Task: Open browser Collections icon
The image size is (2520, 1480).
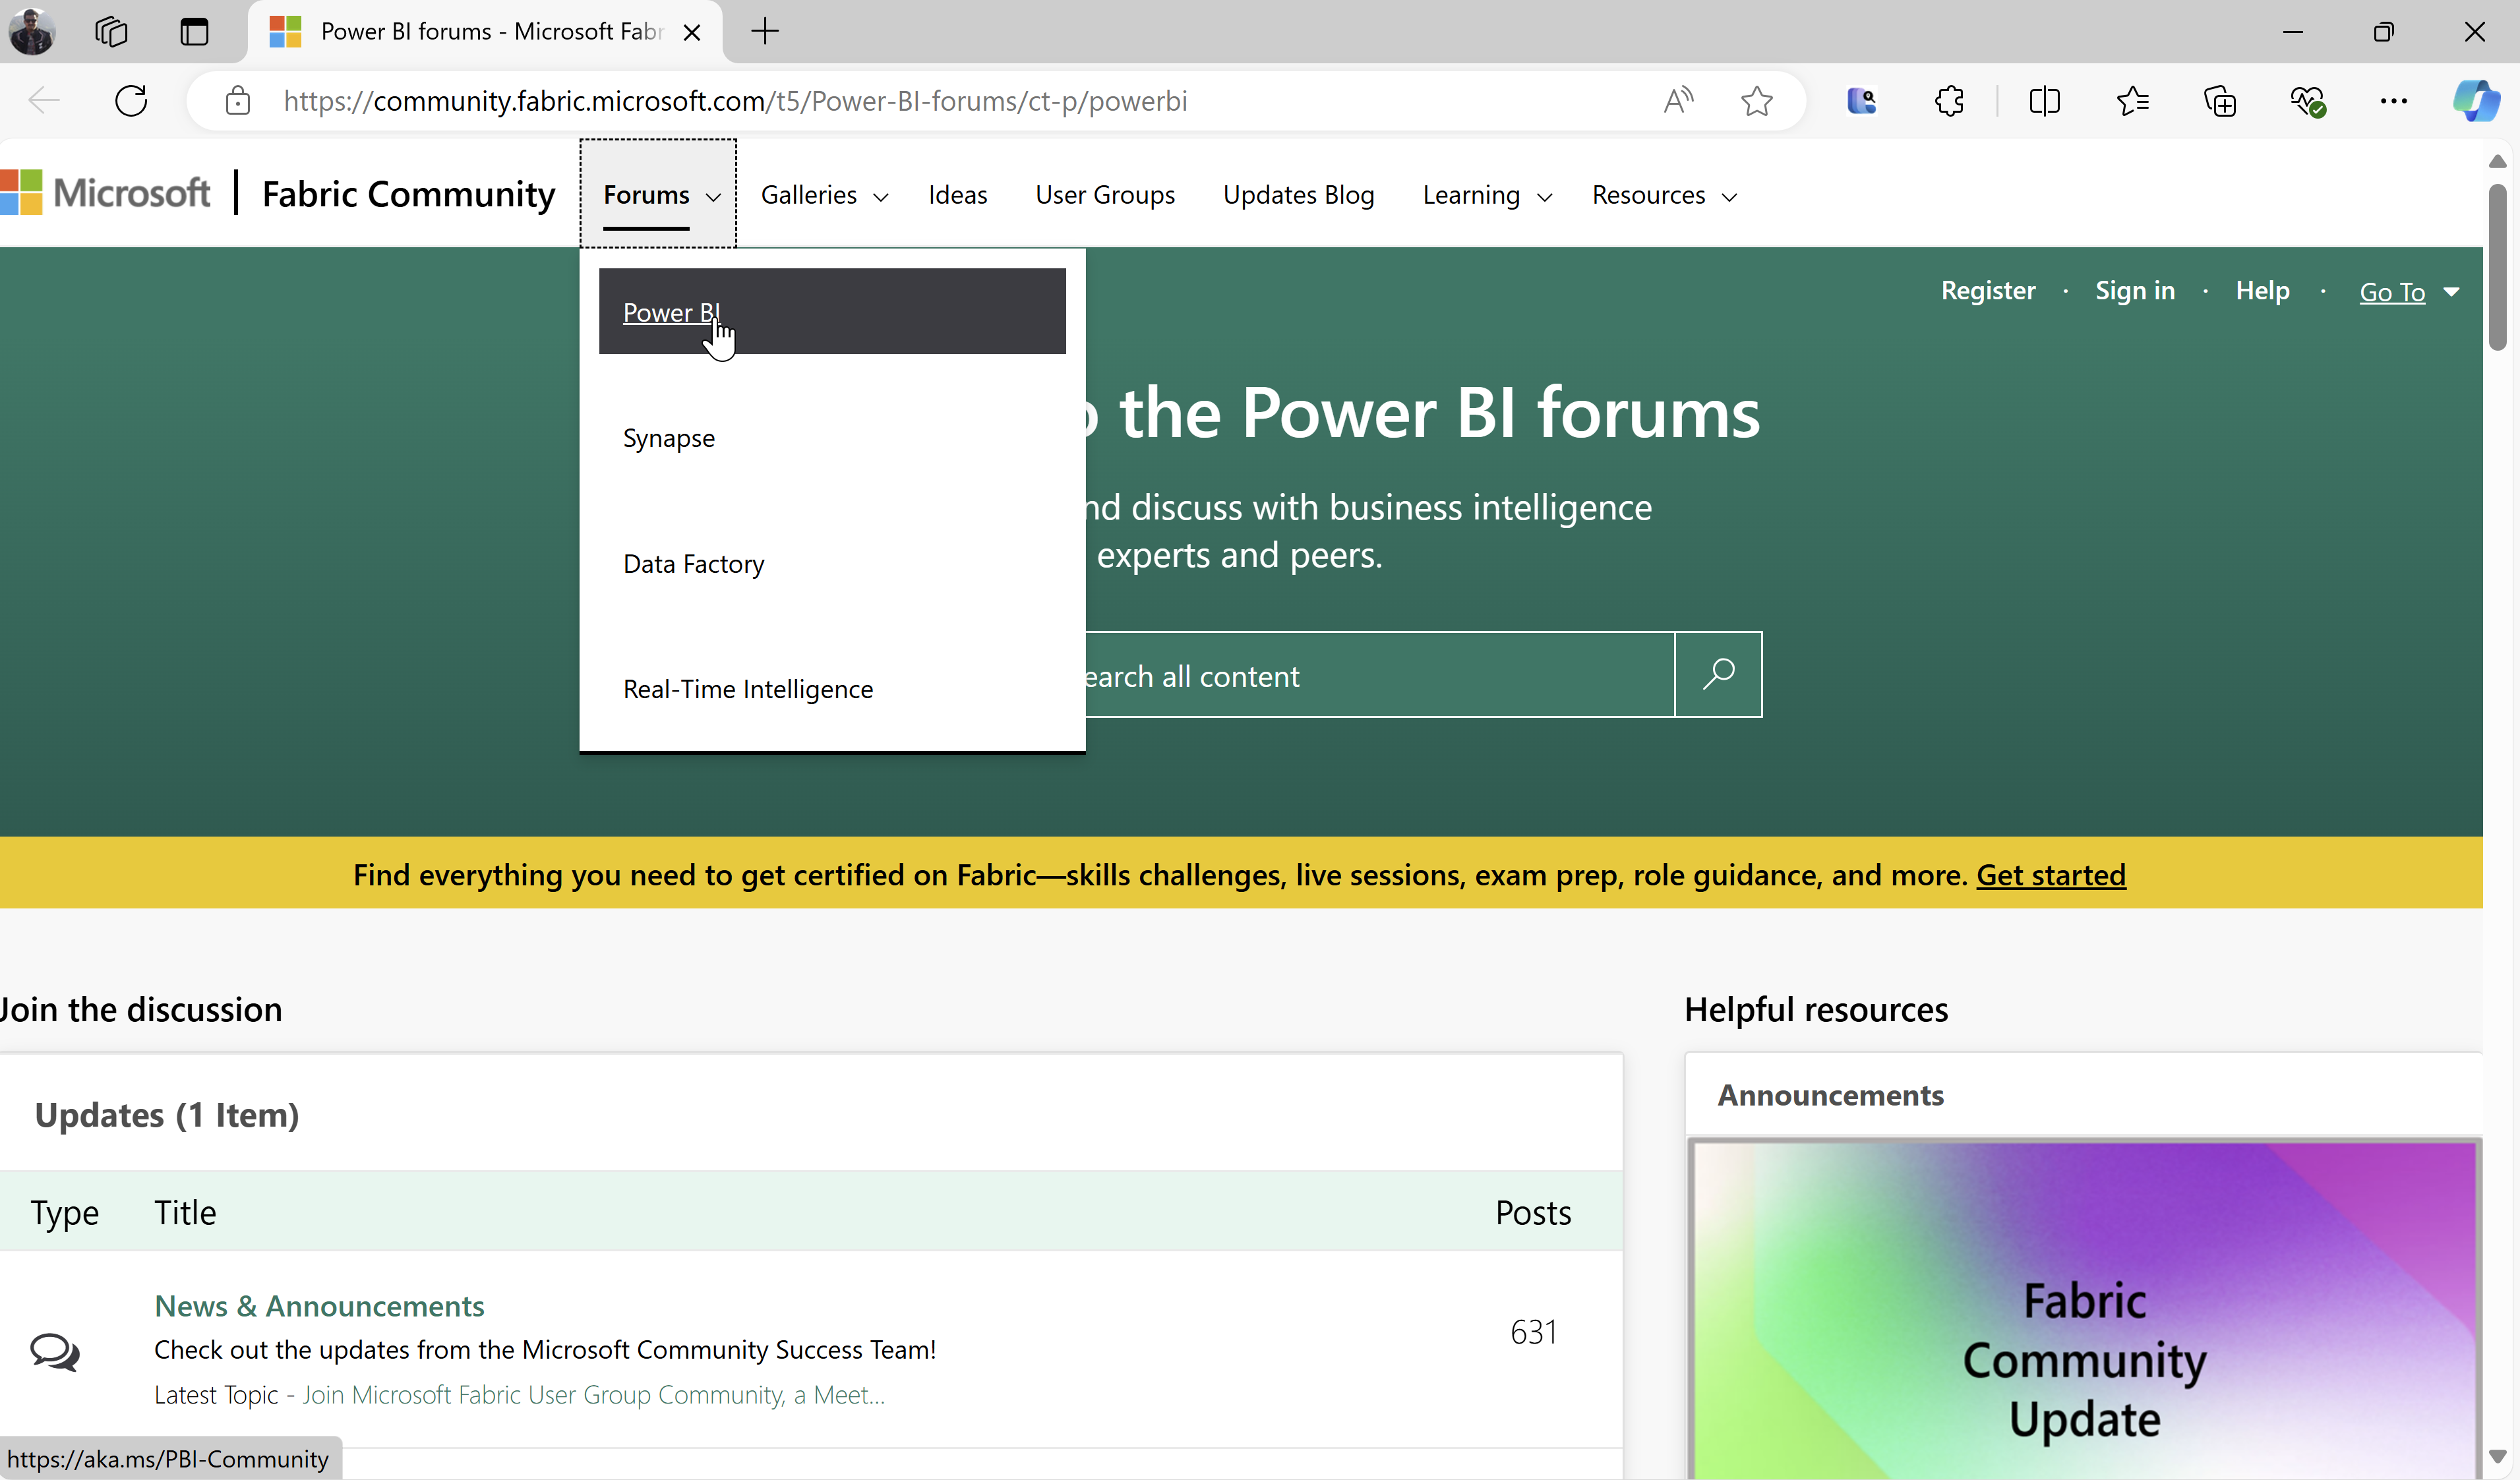Action: [2220, 100]
